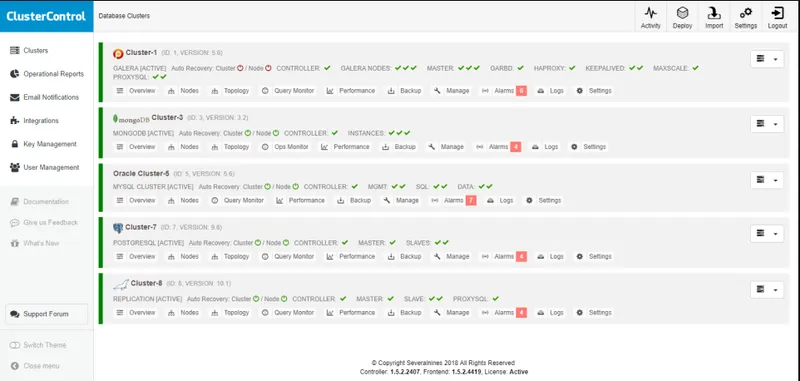Open Performance of Cluster-1
The width and height of the screenshot is (800, 381).
351,91
